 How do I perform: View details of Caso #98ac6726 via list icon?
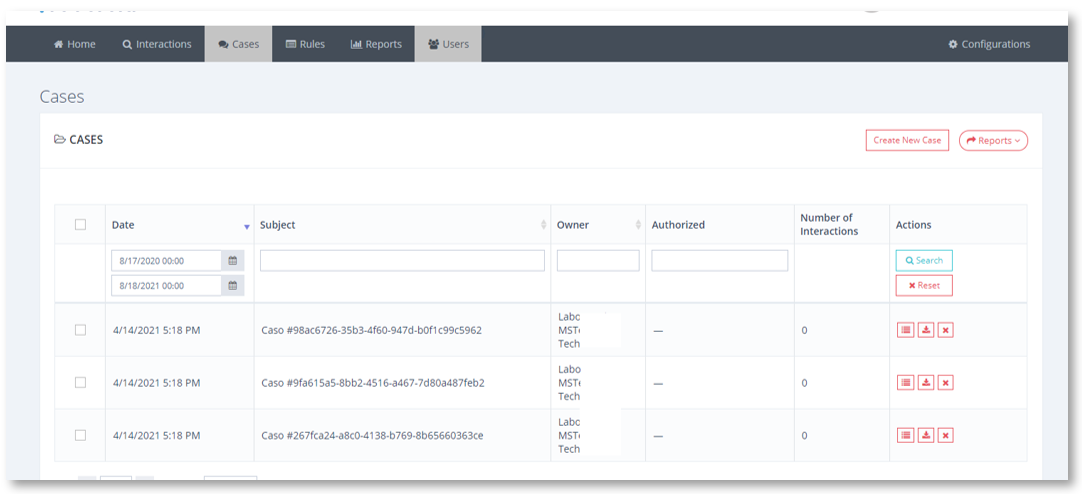[x=905, y=330]
